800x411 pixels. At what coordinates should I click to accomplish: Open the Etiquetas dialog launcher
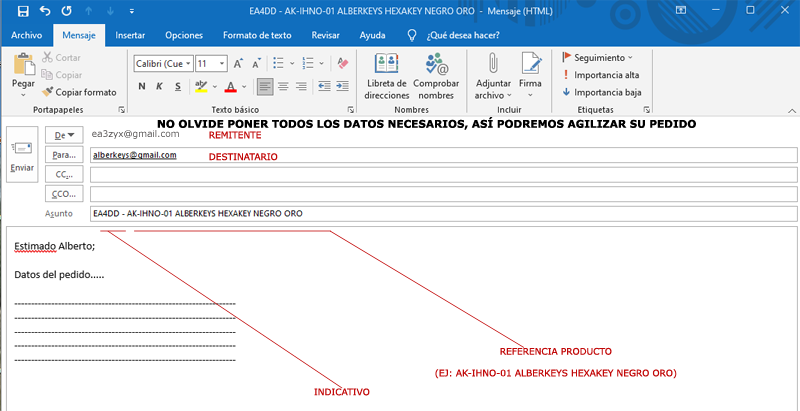646,109
